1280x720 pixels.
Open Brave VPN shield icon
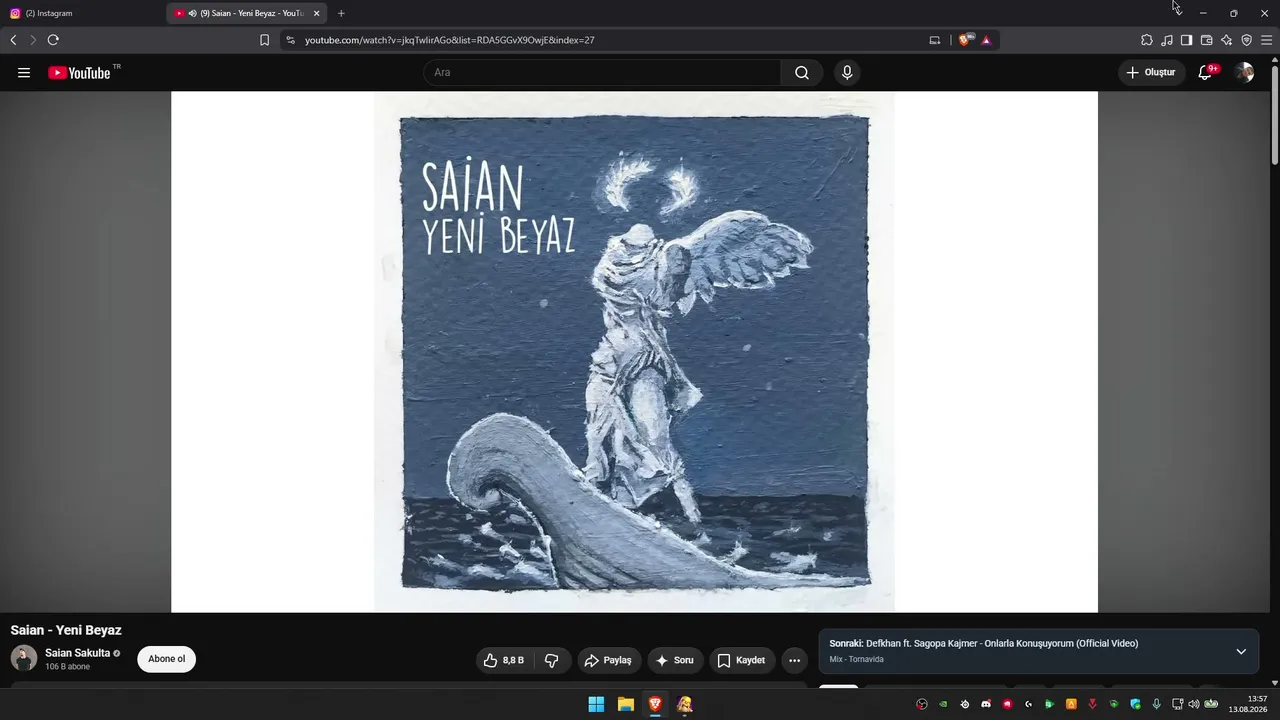pos(1246,40)
